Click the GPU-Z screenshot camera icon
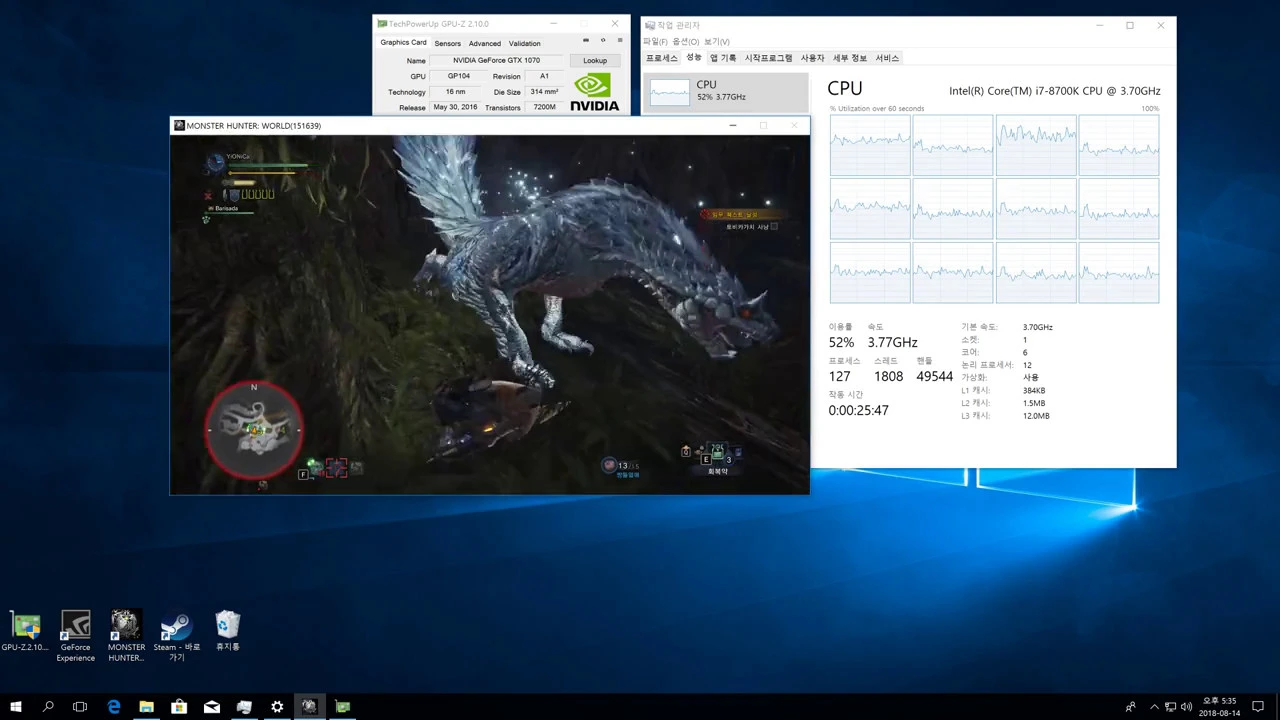1280x720 pixels. [x=586, y=41]
